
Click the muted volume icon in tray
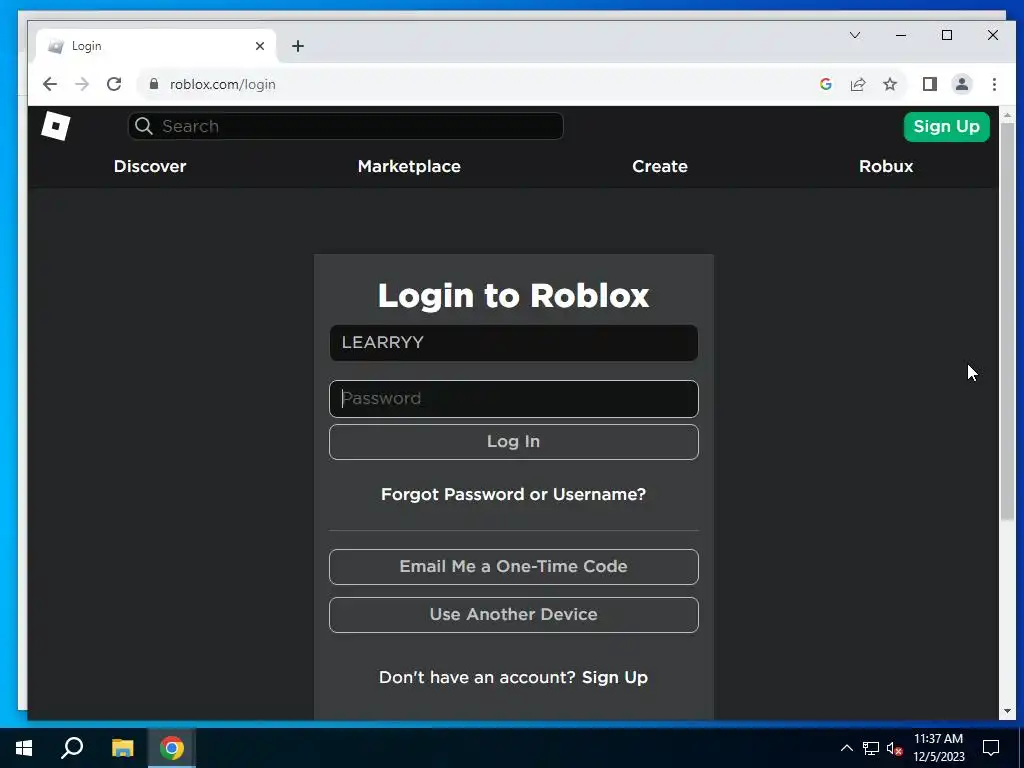click(894, 748)
